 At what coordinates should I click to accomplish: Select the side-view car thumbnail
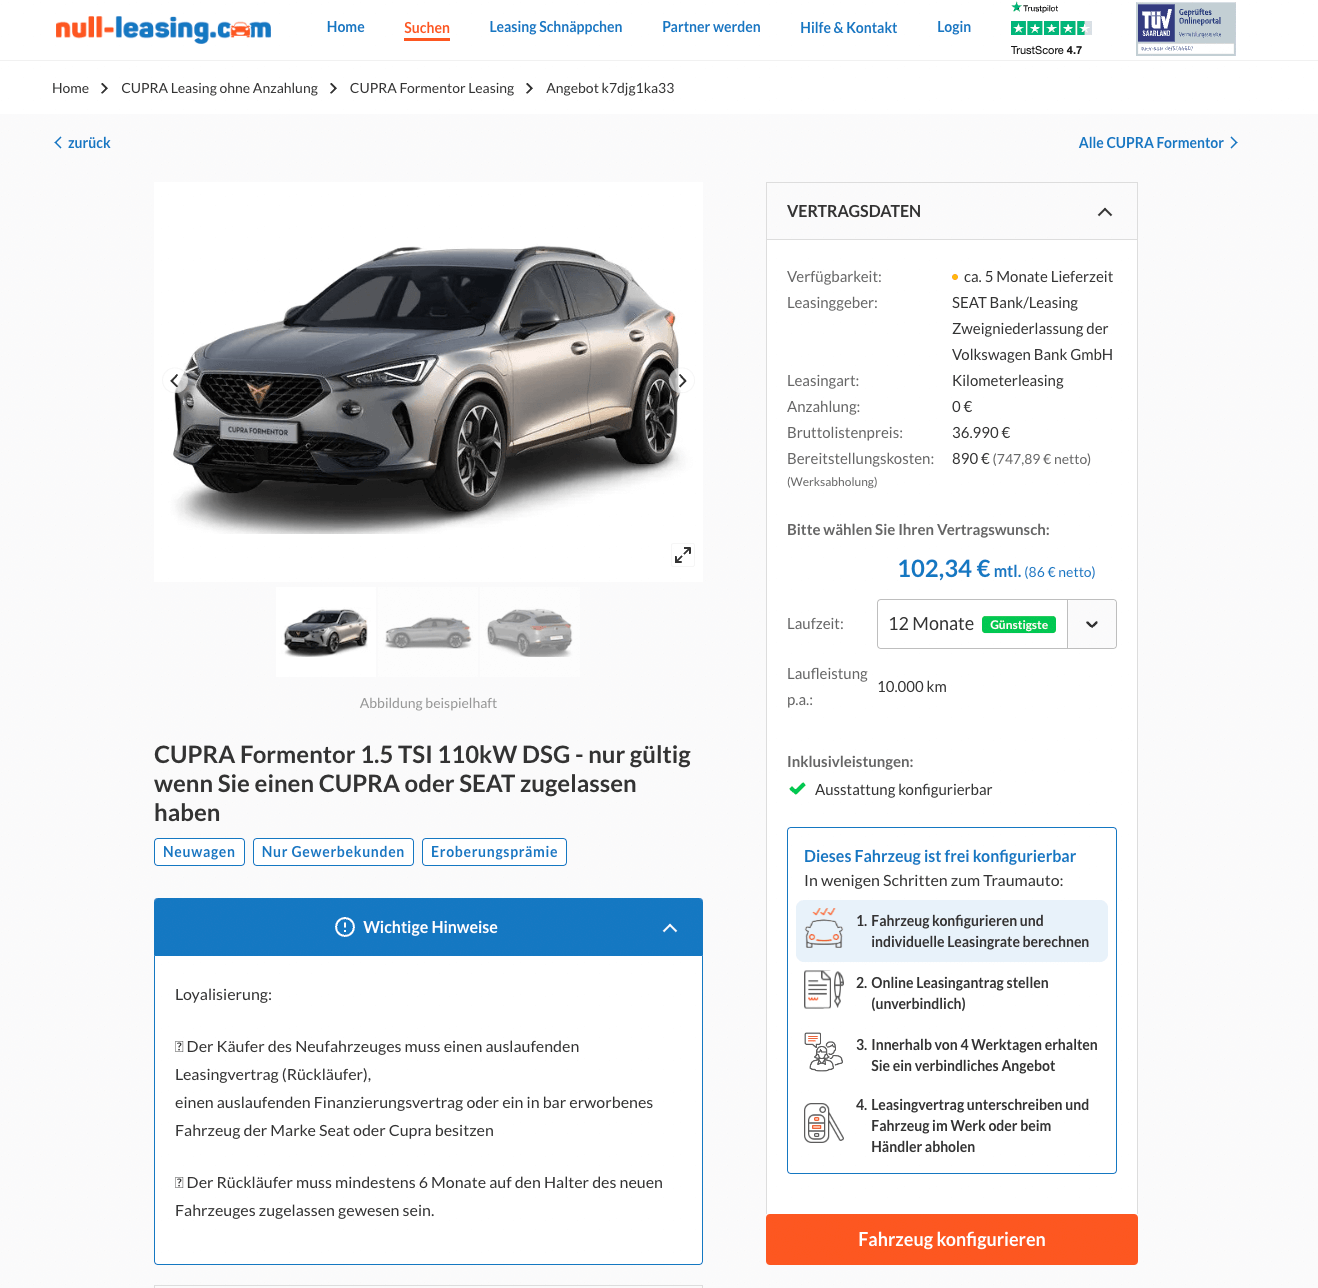click(428, 632)
